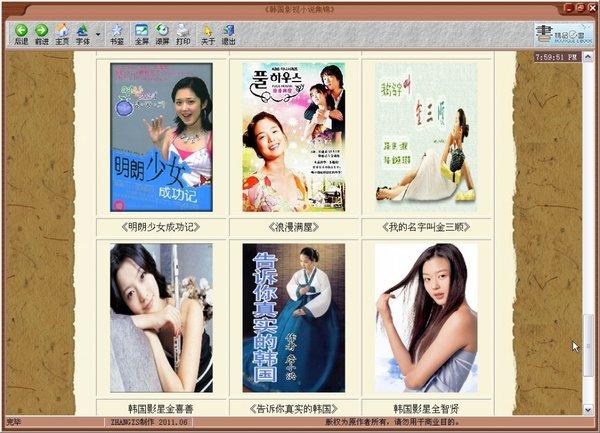Open the 我的名字叫金三顺 cover image
Image resolution: width=600 pixels, height=433 pixels.
tap(426, 137)
